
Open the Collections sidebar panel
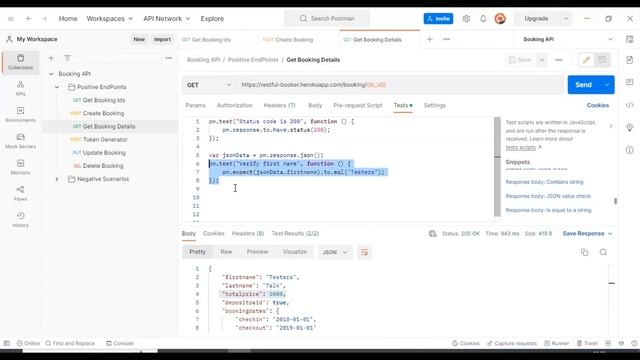(20, 62)
